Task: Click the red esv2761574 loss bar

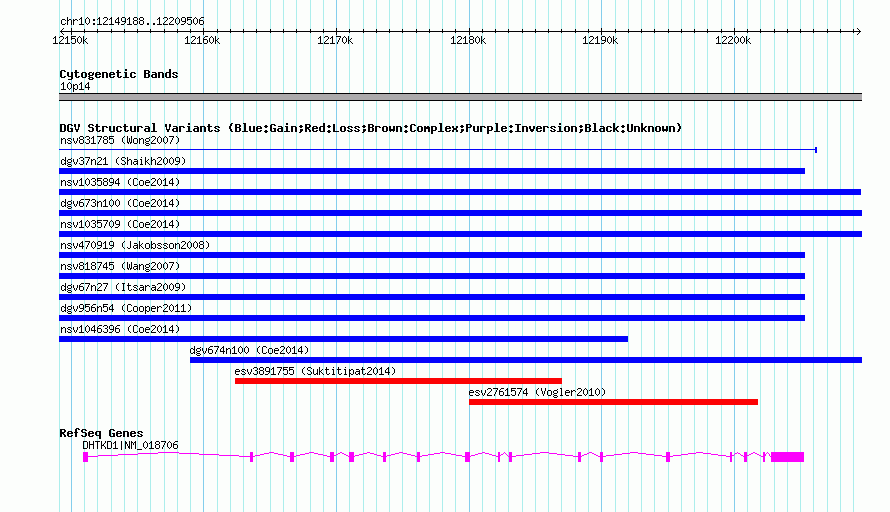Action: pos(614,402)
